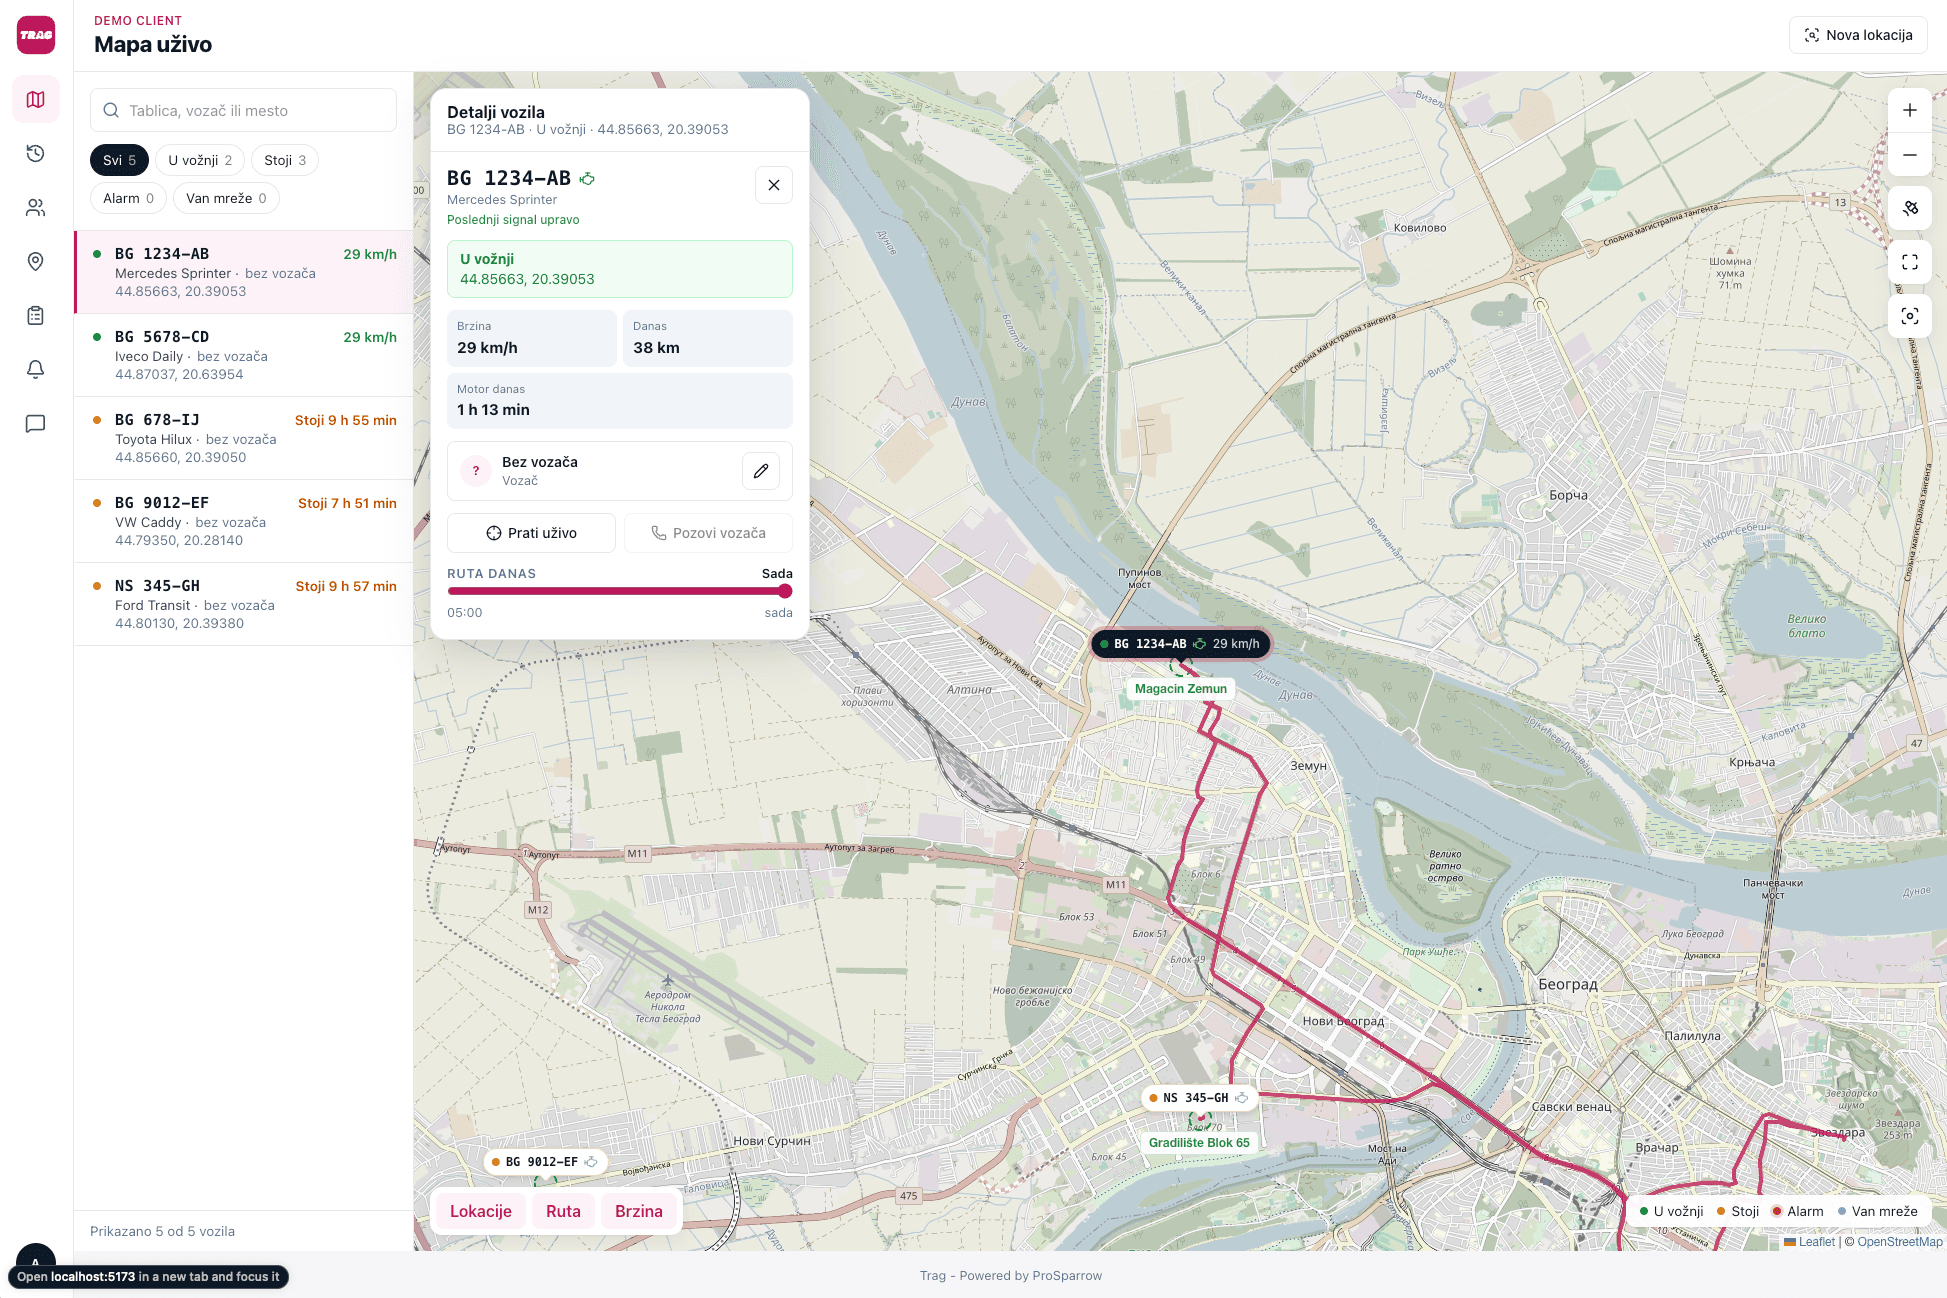Click the Prati uživo button
The image size is (1947, 1298).
[531, 533]
